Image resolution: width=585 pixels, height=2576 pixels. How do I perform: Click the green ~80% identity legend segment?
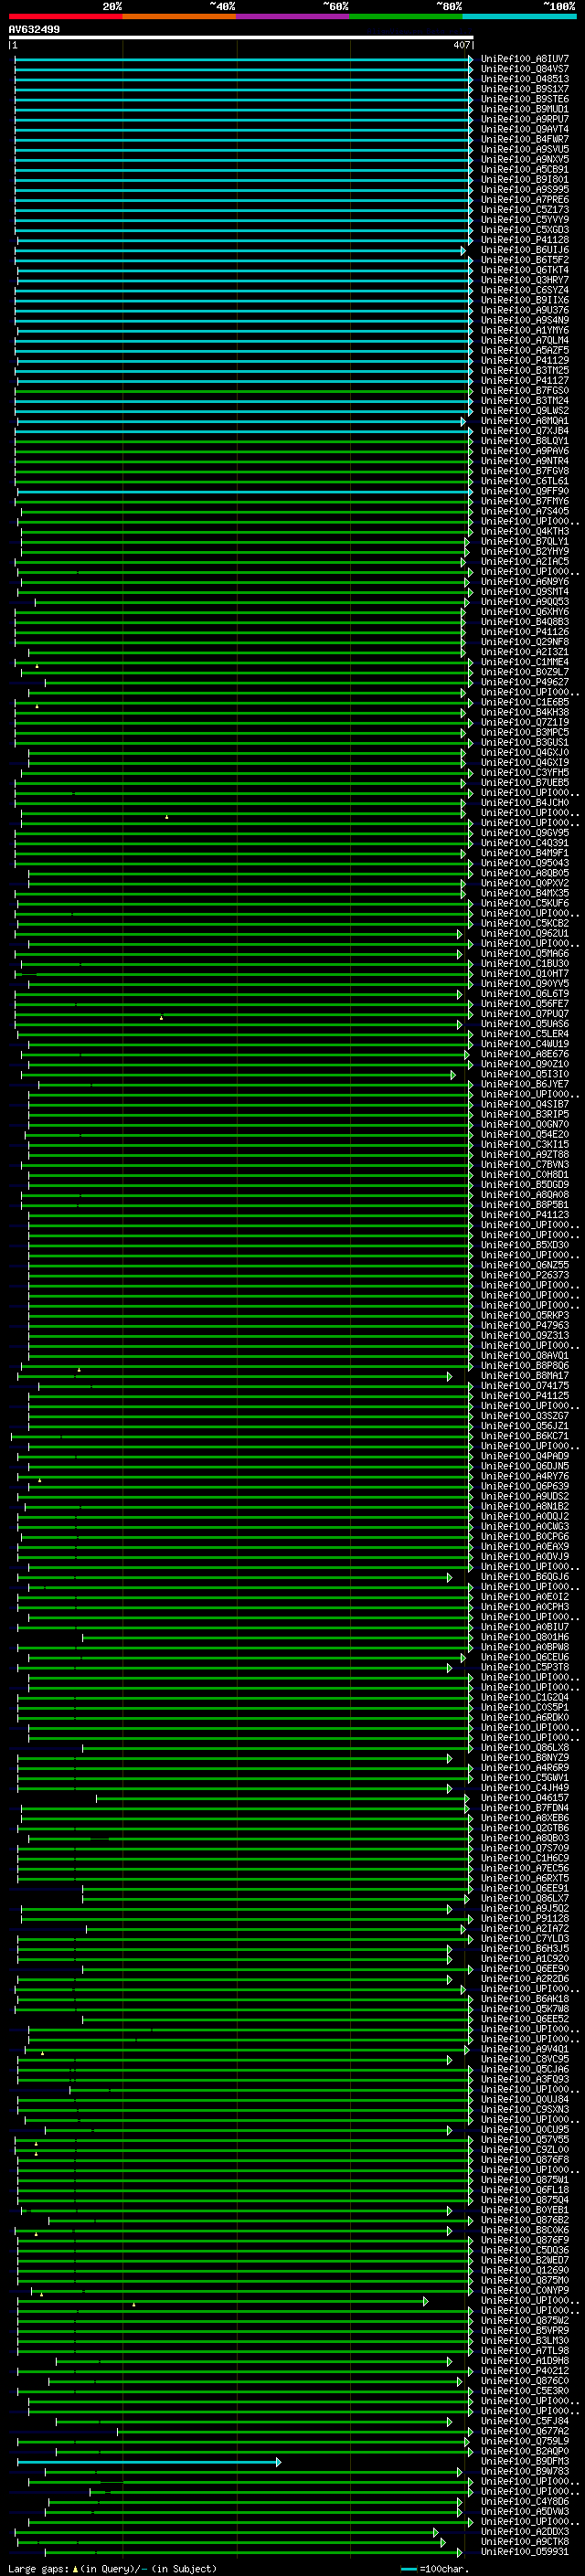pyautogui.click(x=406, y=16)
